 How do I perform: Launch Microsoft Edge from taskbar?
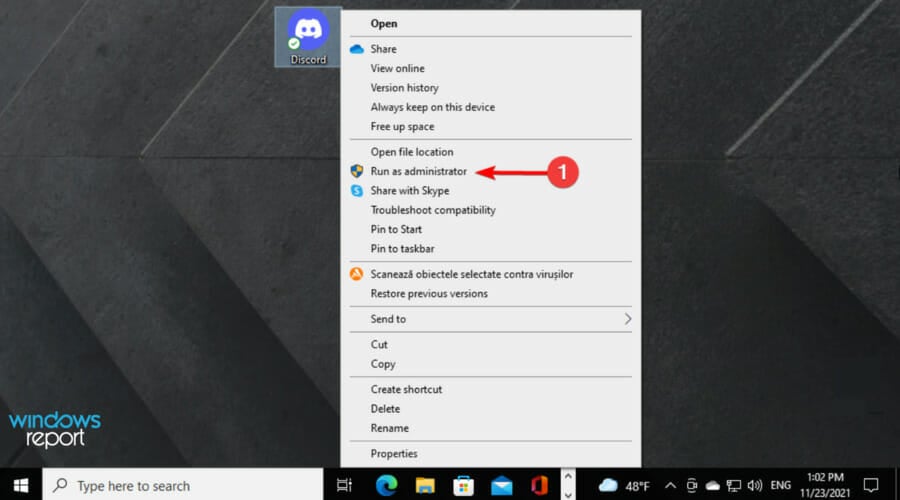pos(386,486)
